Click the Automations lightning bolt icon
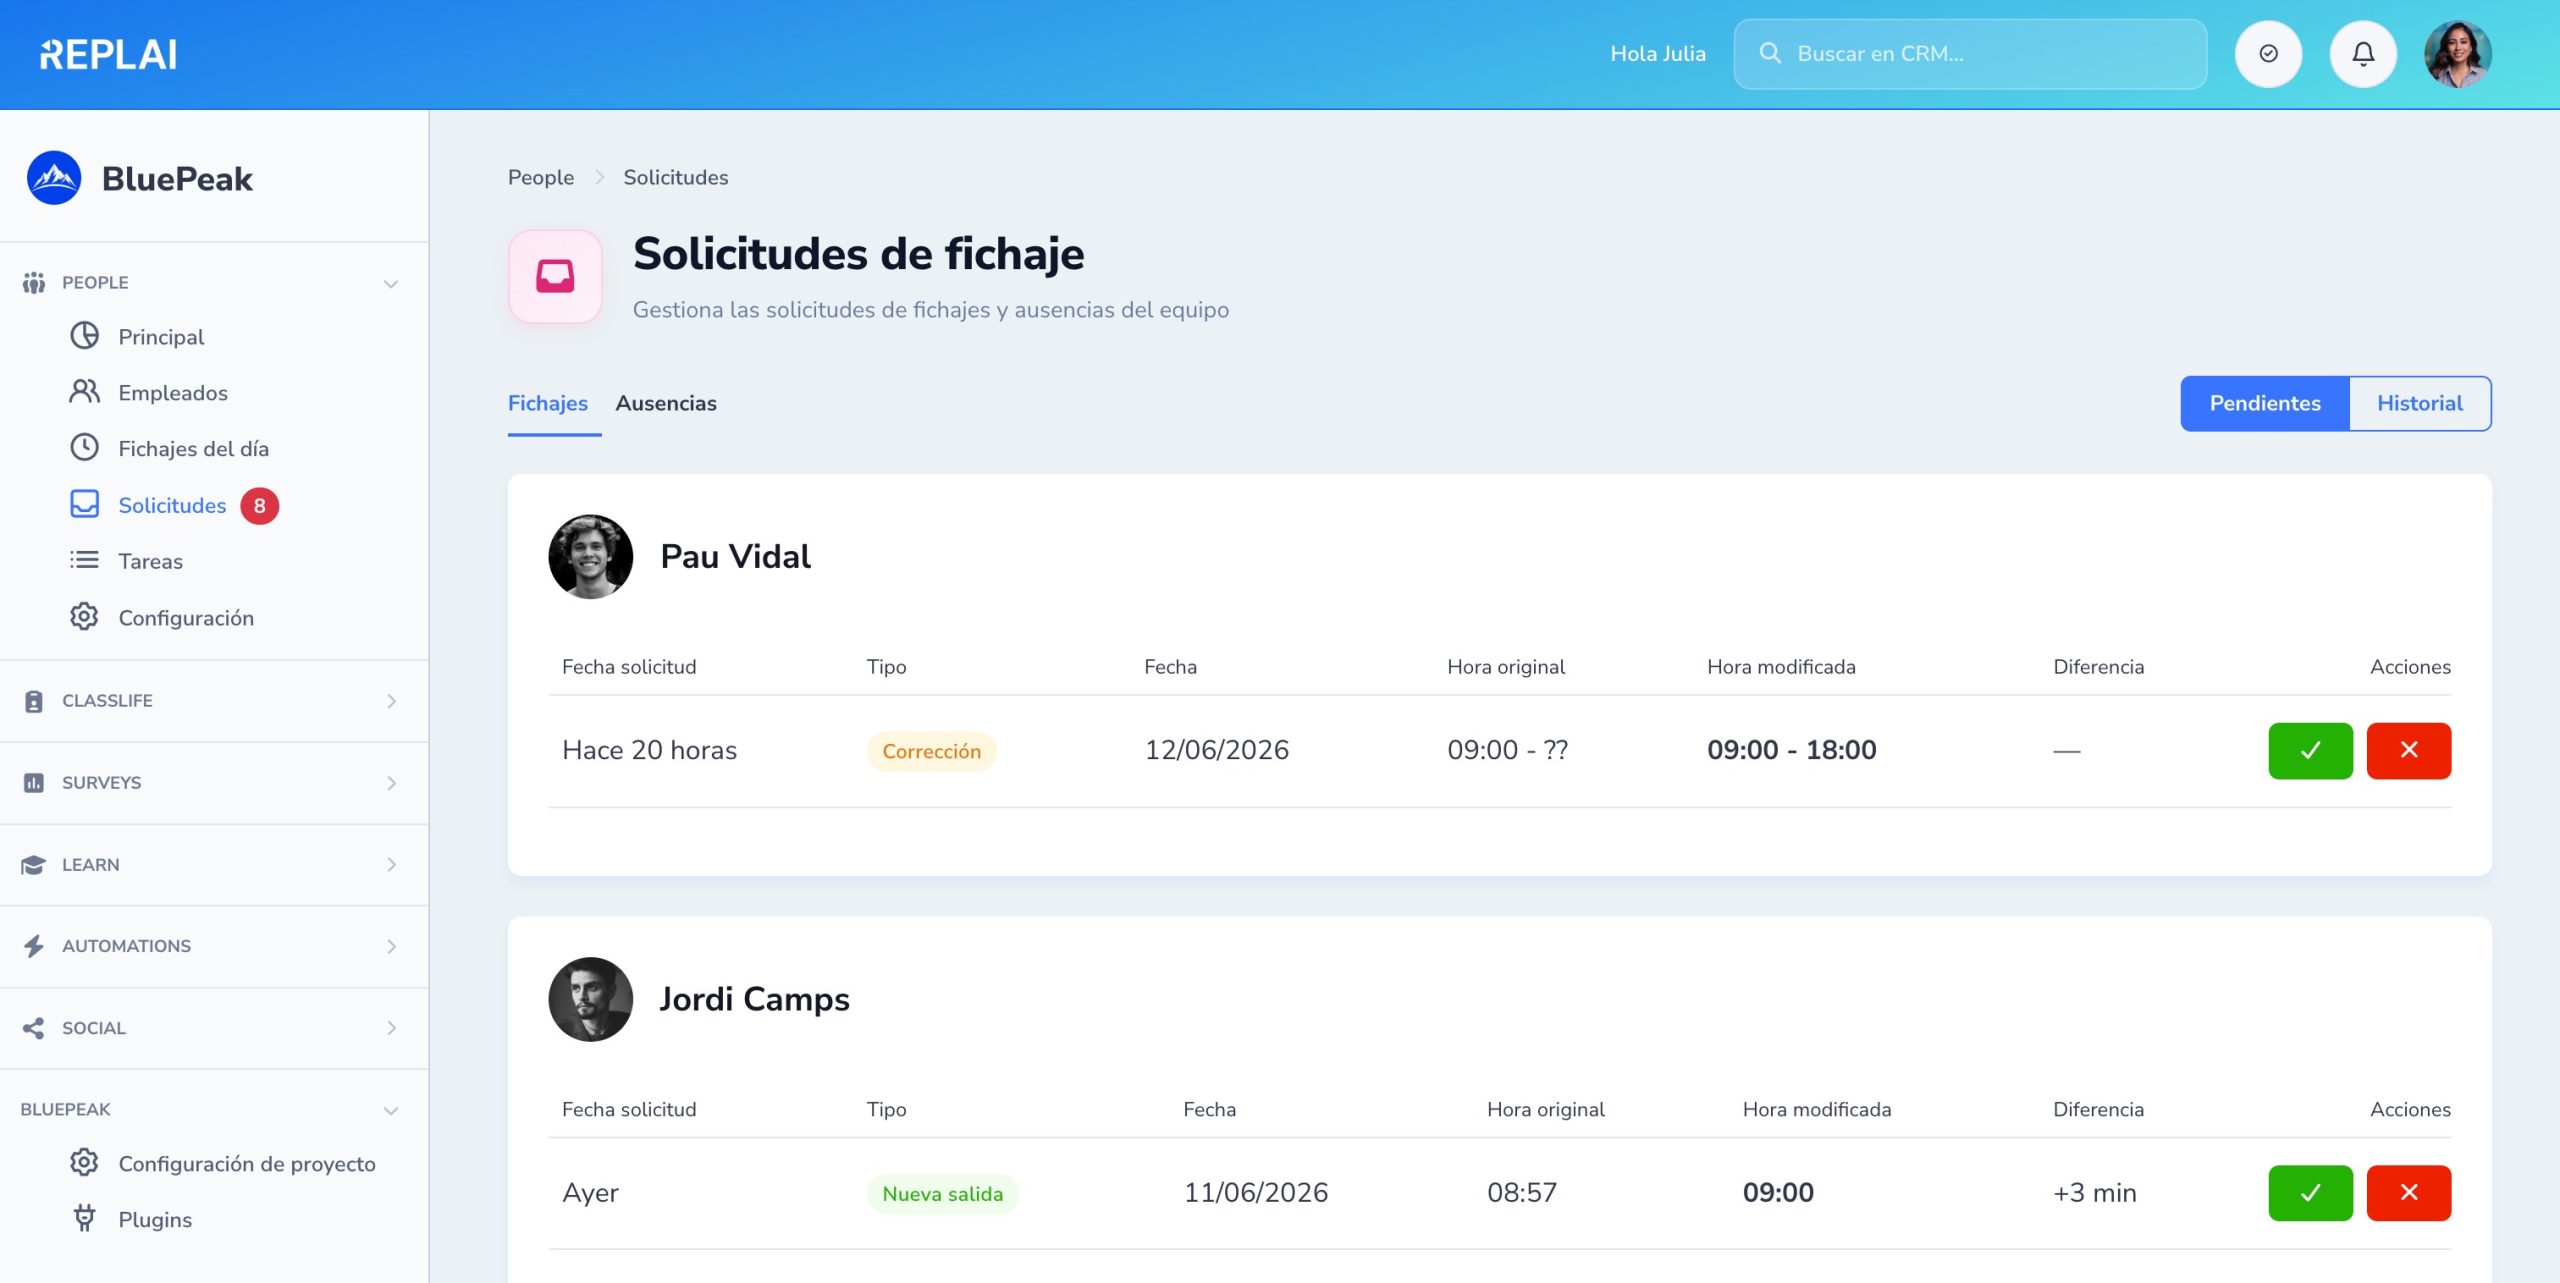The image size is (2560, 1283). (x=34, y=946)
